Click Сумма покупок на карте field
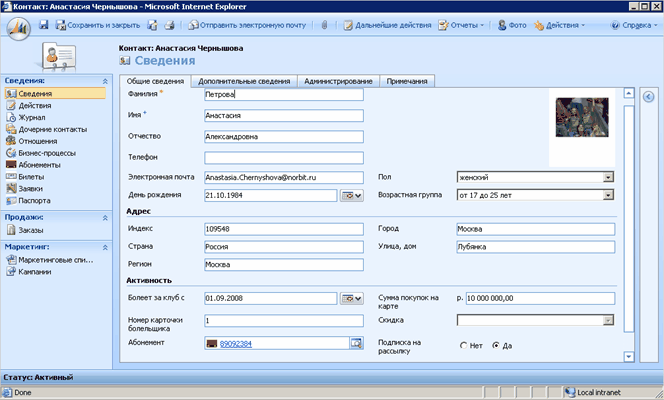 [x=540, y=298]
